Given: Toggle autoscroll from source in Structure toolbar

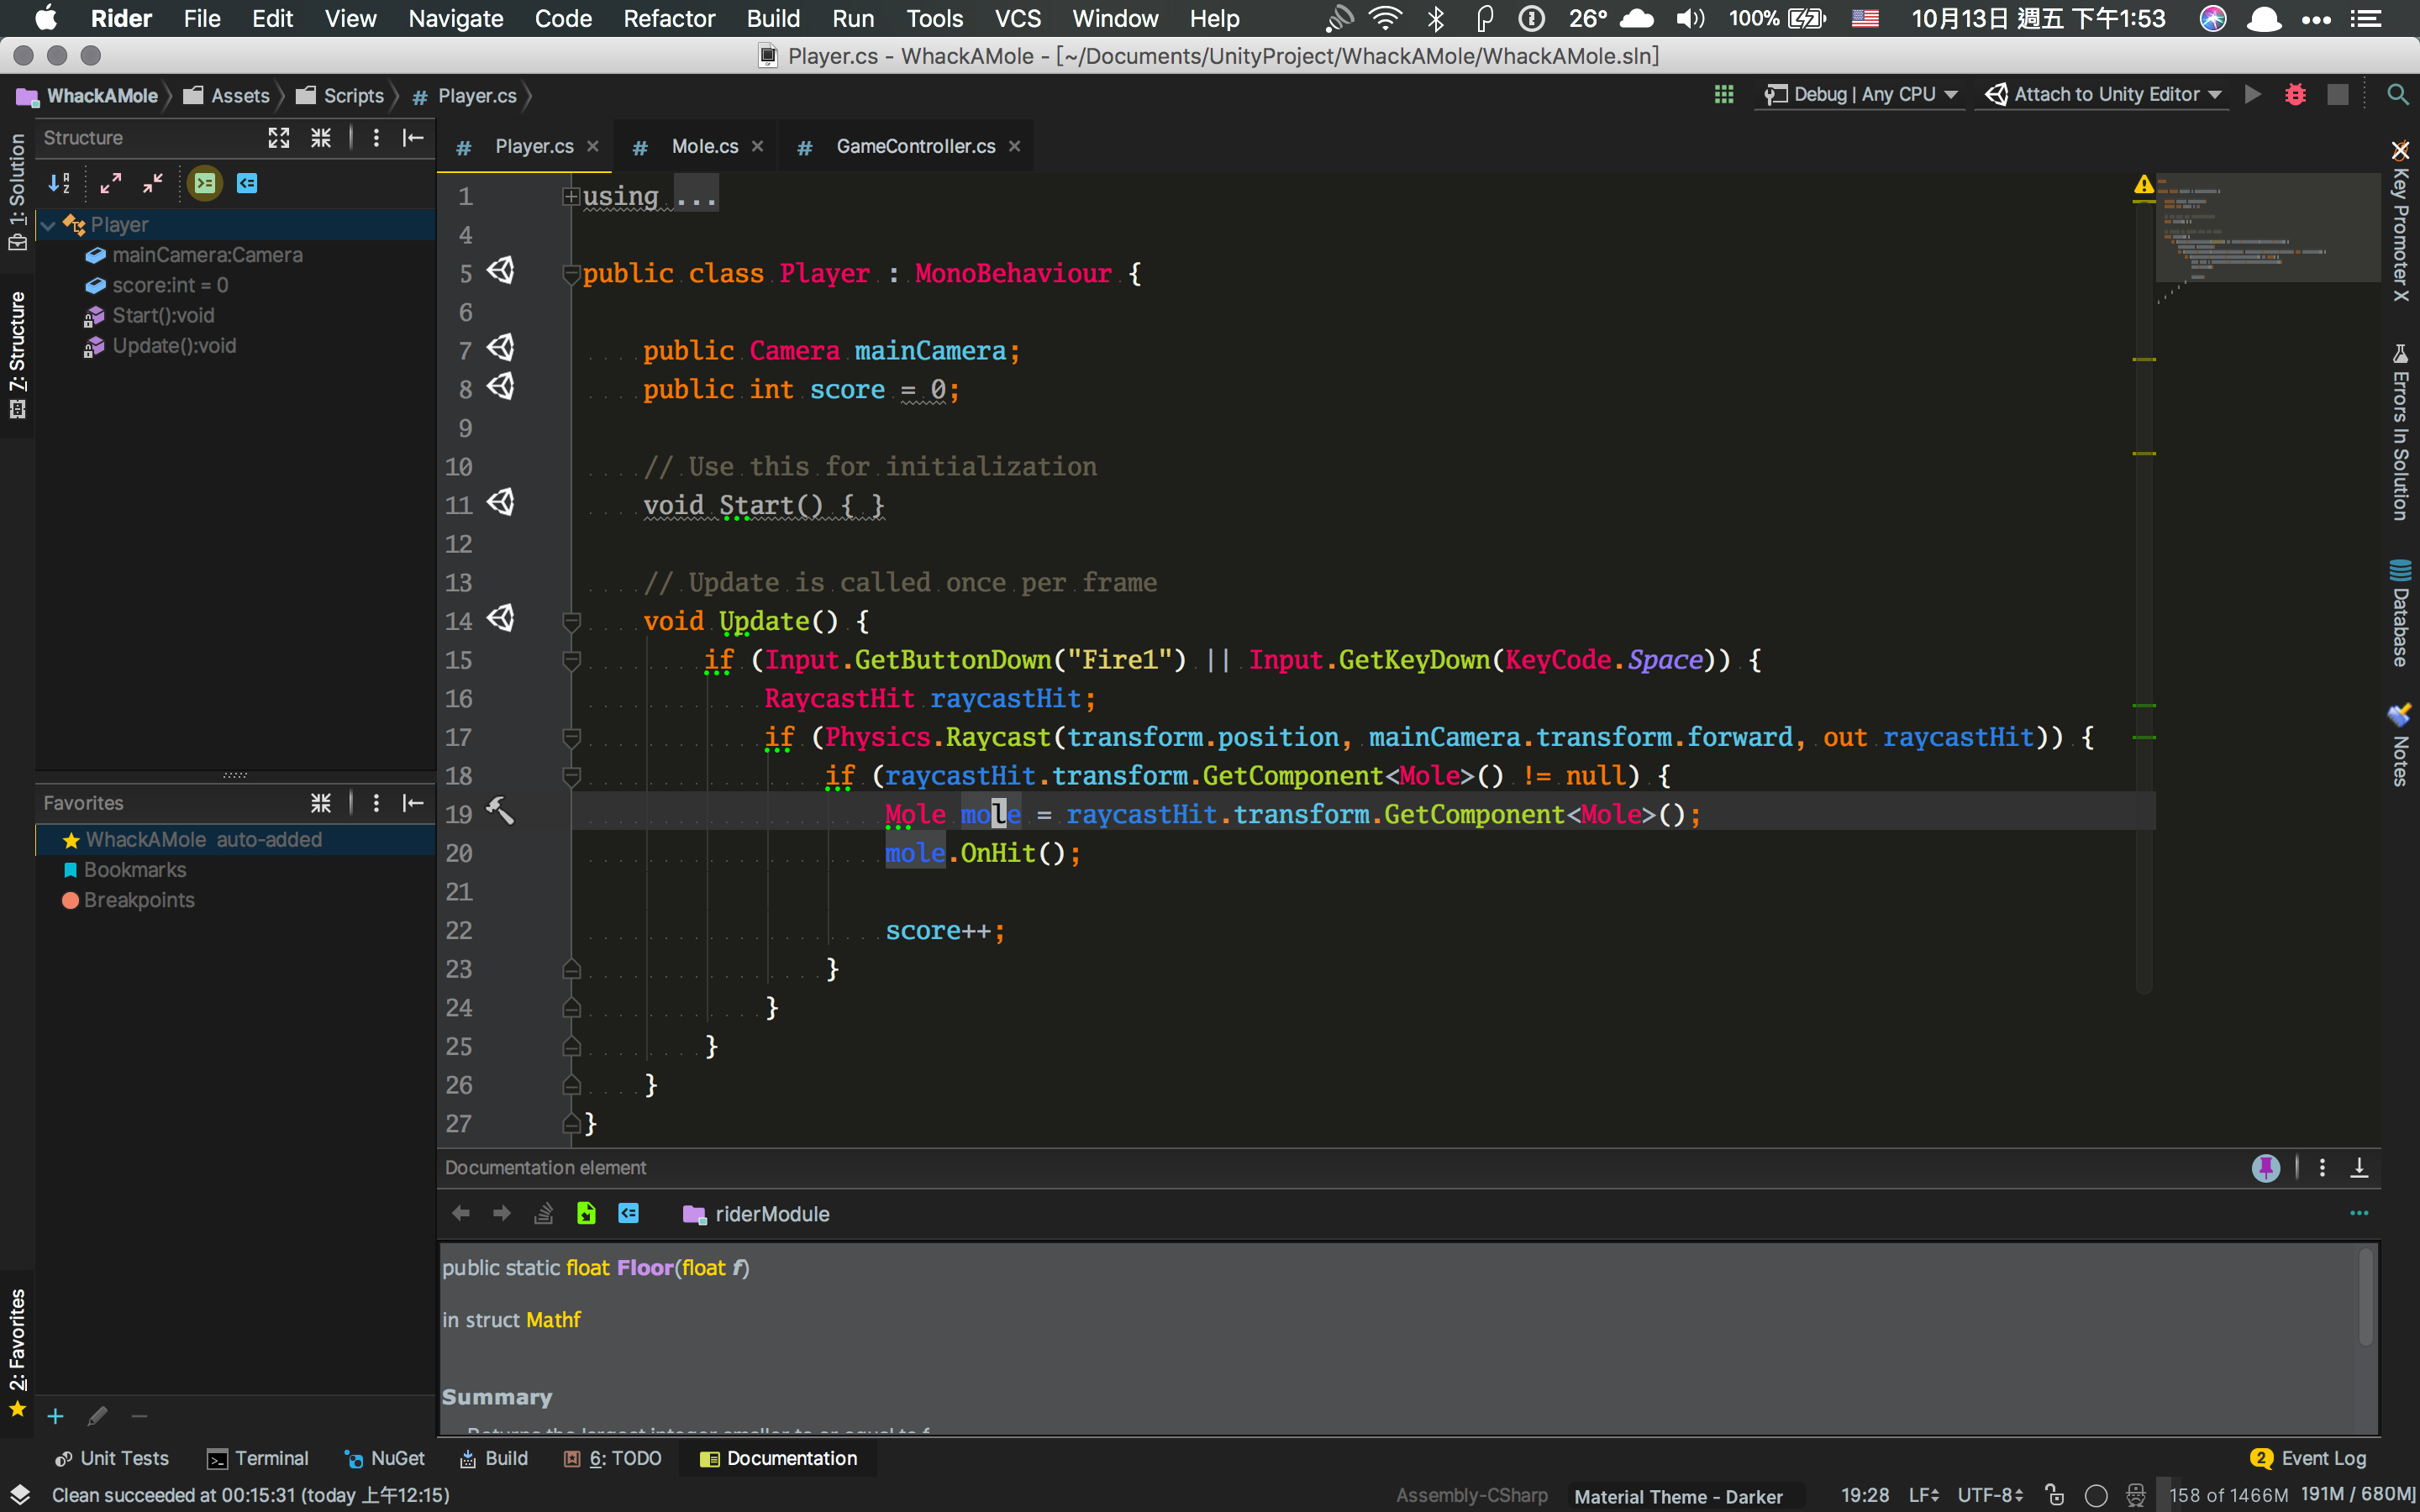Looking at the screenshot, I should point(247,183).
